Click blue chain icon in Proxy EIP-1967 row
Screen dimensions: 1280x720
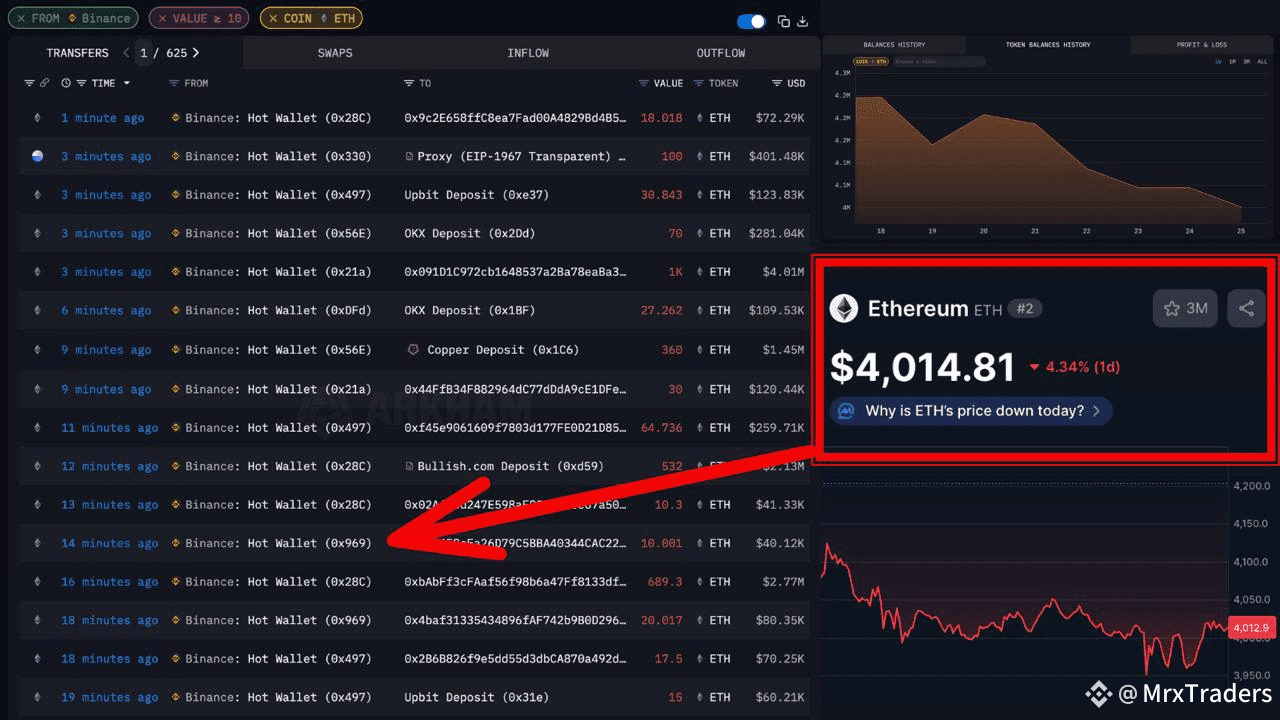point(38,156)
